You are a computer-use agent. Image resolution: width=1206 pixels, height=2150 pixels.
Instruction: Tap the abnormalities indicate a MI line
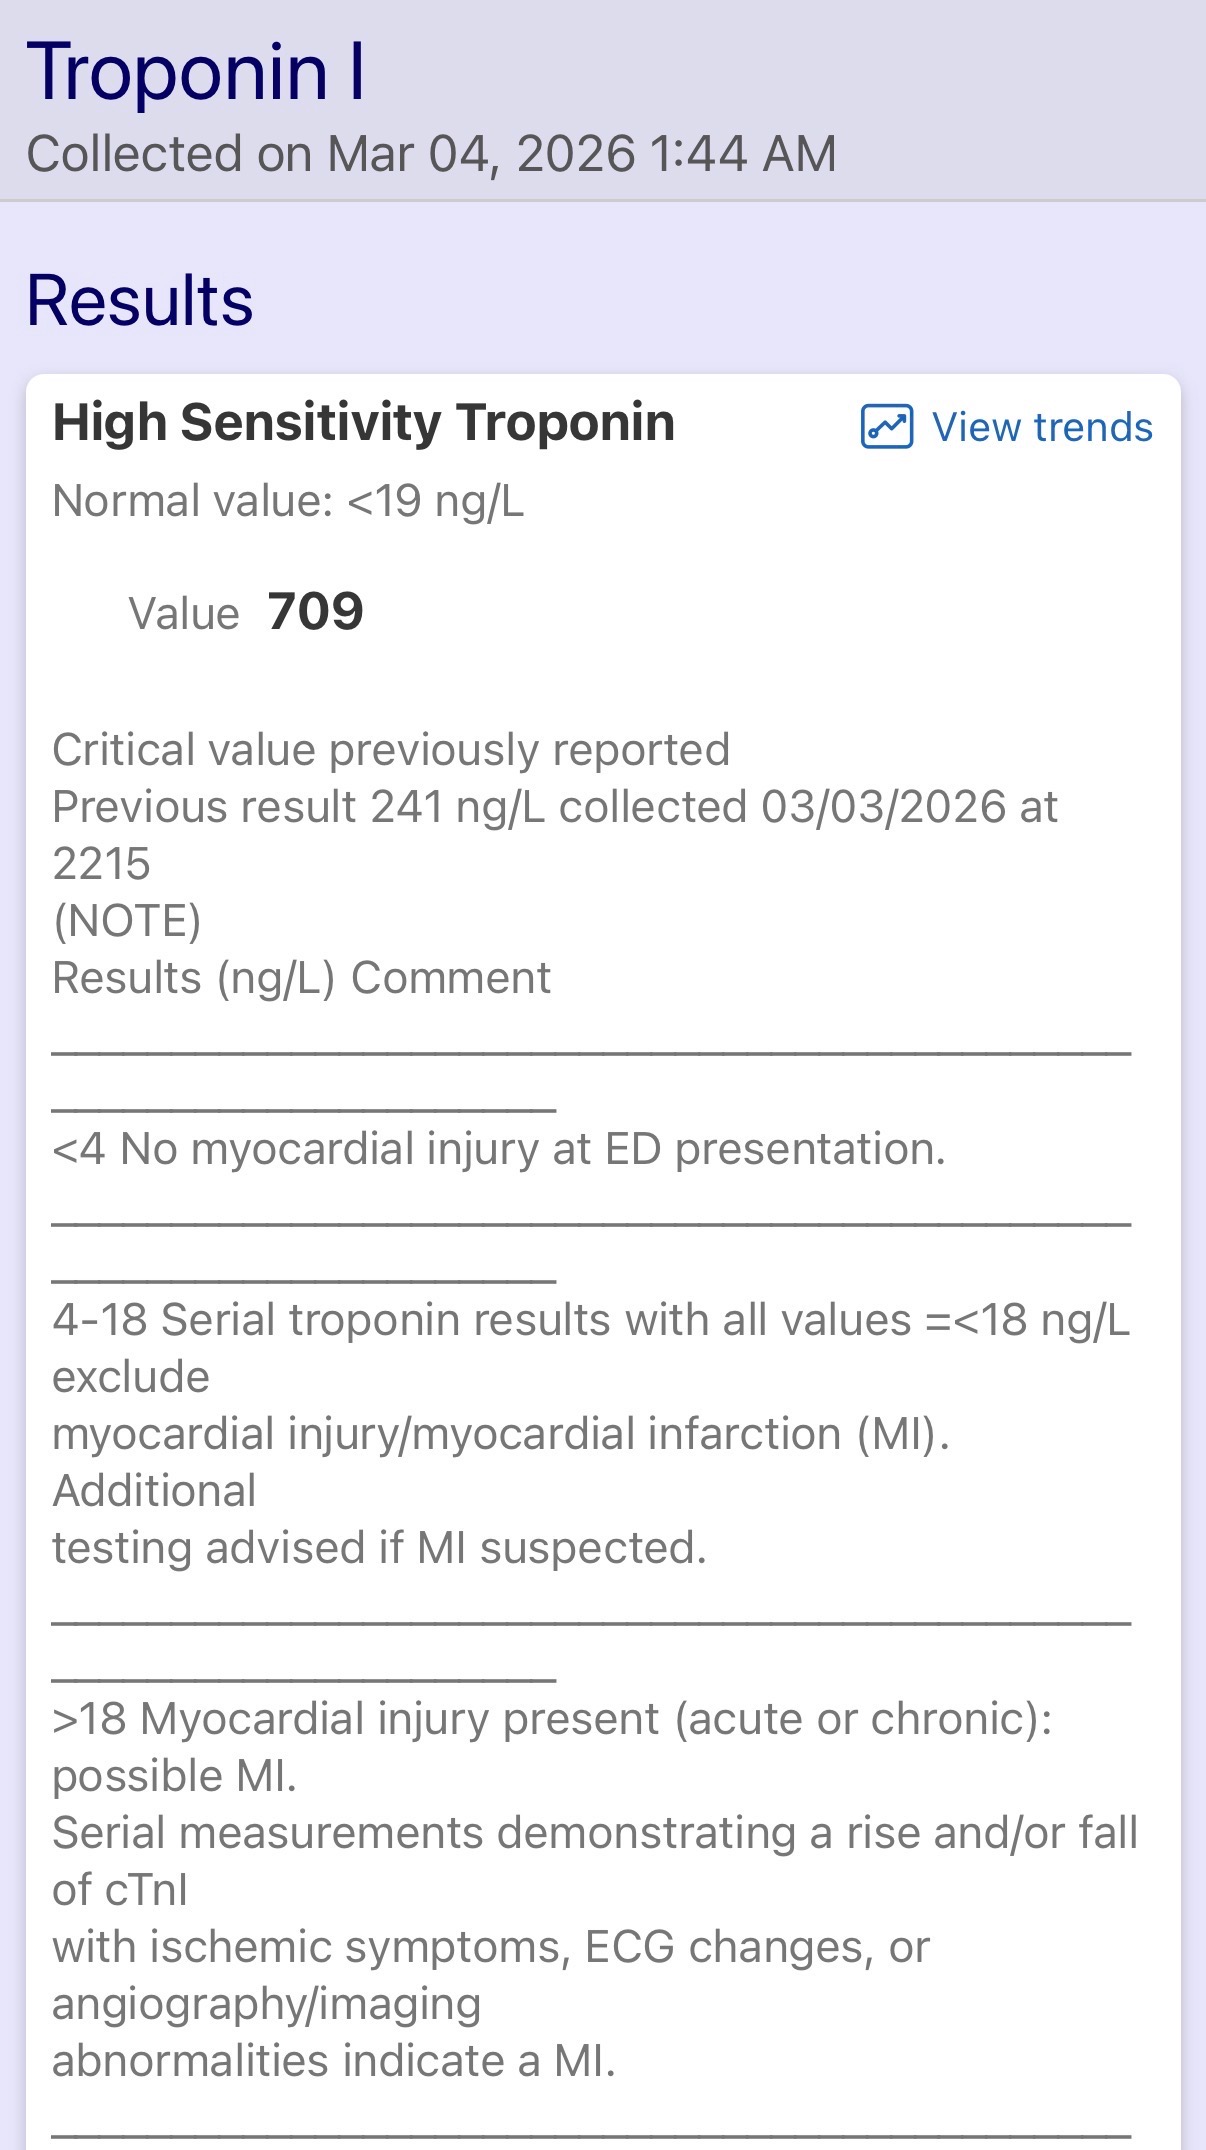(333, 2061)
